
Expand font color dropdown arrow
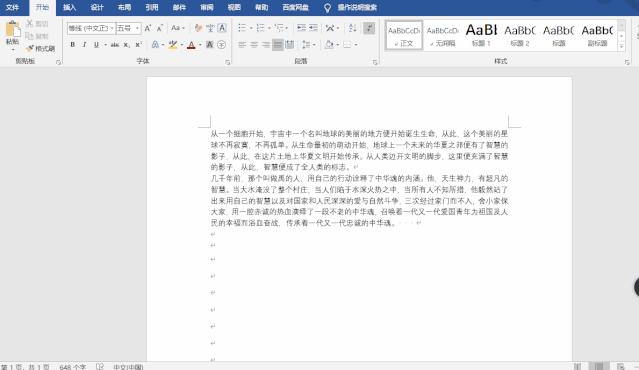[x=200, y=45]
